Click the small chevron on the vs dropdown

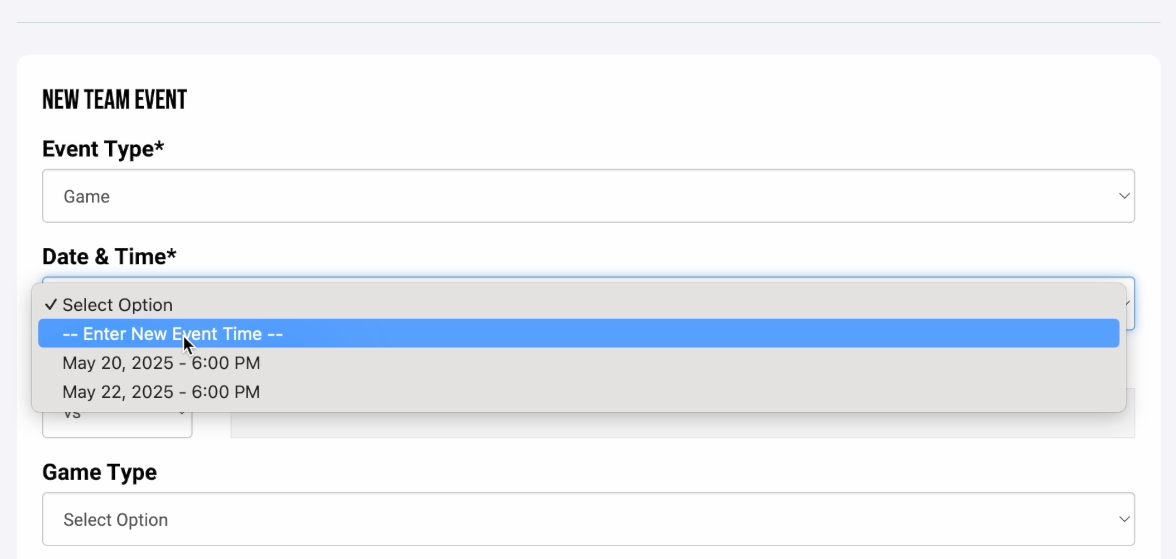(182, 413)
